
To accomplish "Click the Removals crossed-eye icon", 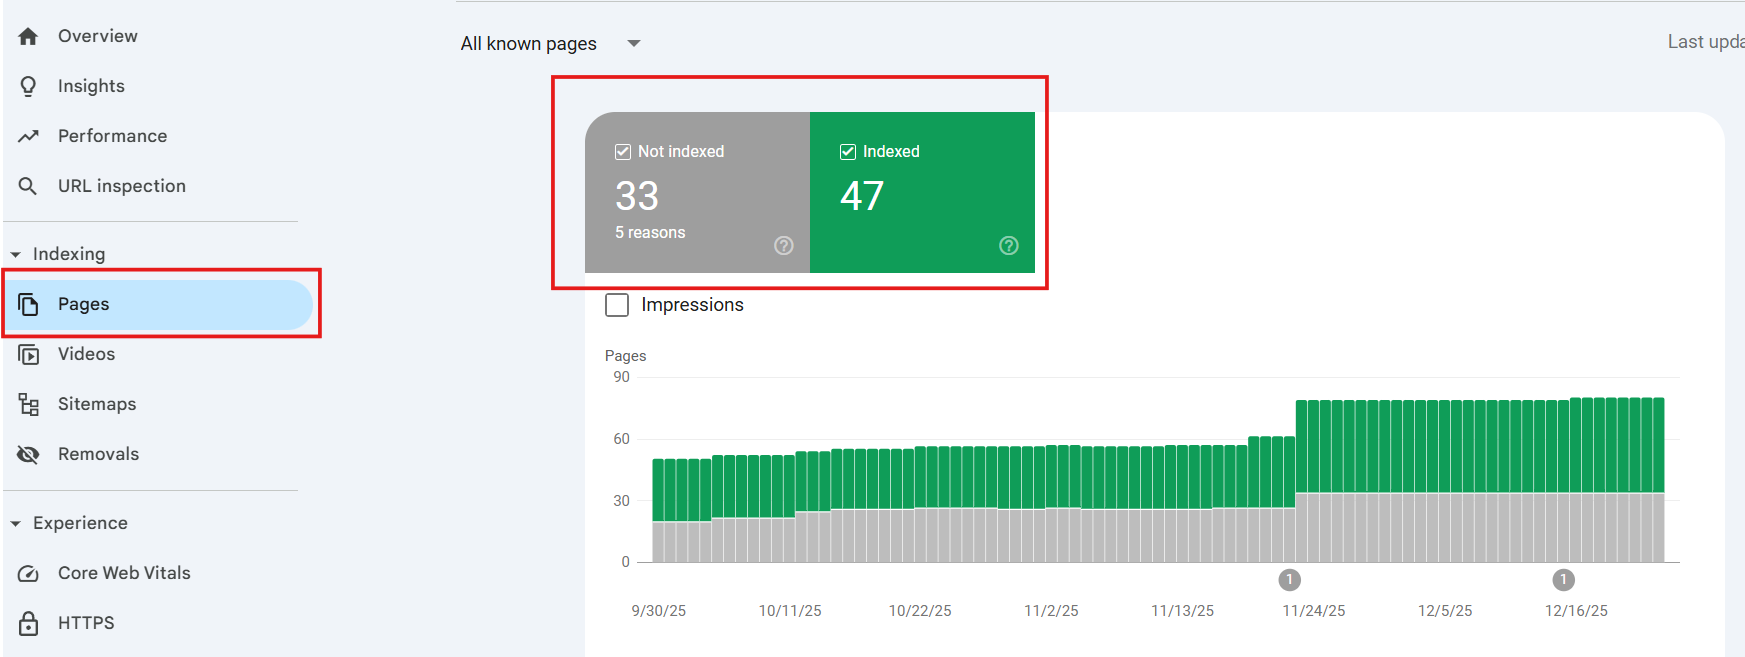I will tap(28, 454).
